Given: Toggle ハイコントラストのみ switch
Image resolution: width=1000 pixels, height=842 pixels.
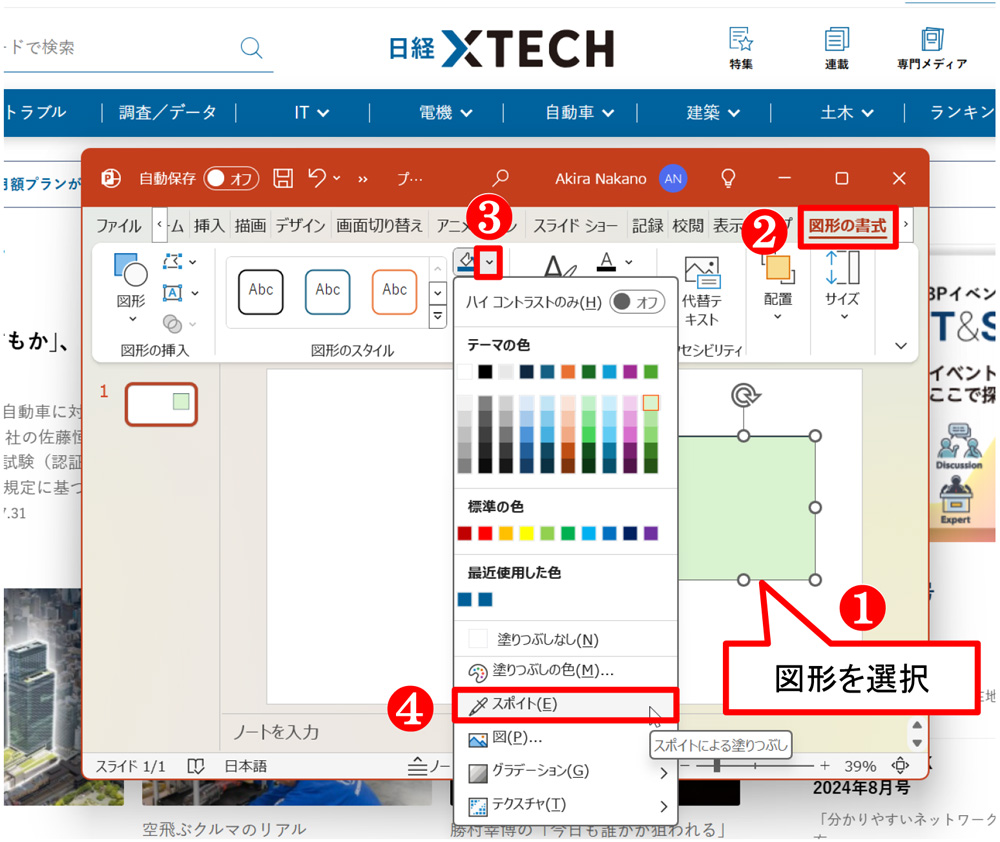Looking at the screenshot, I should [637, 302].
